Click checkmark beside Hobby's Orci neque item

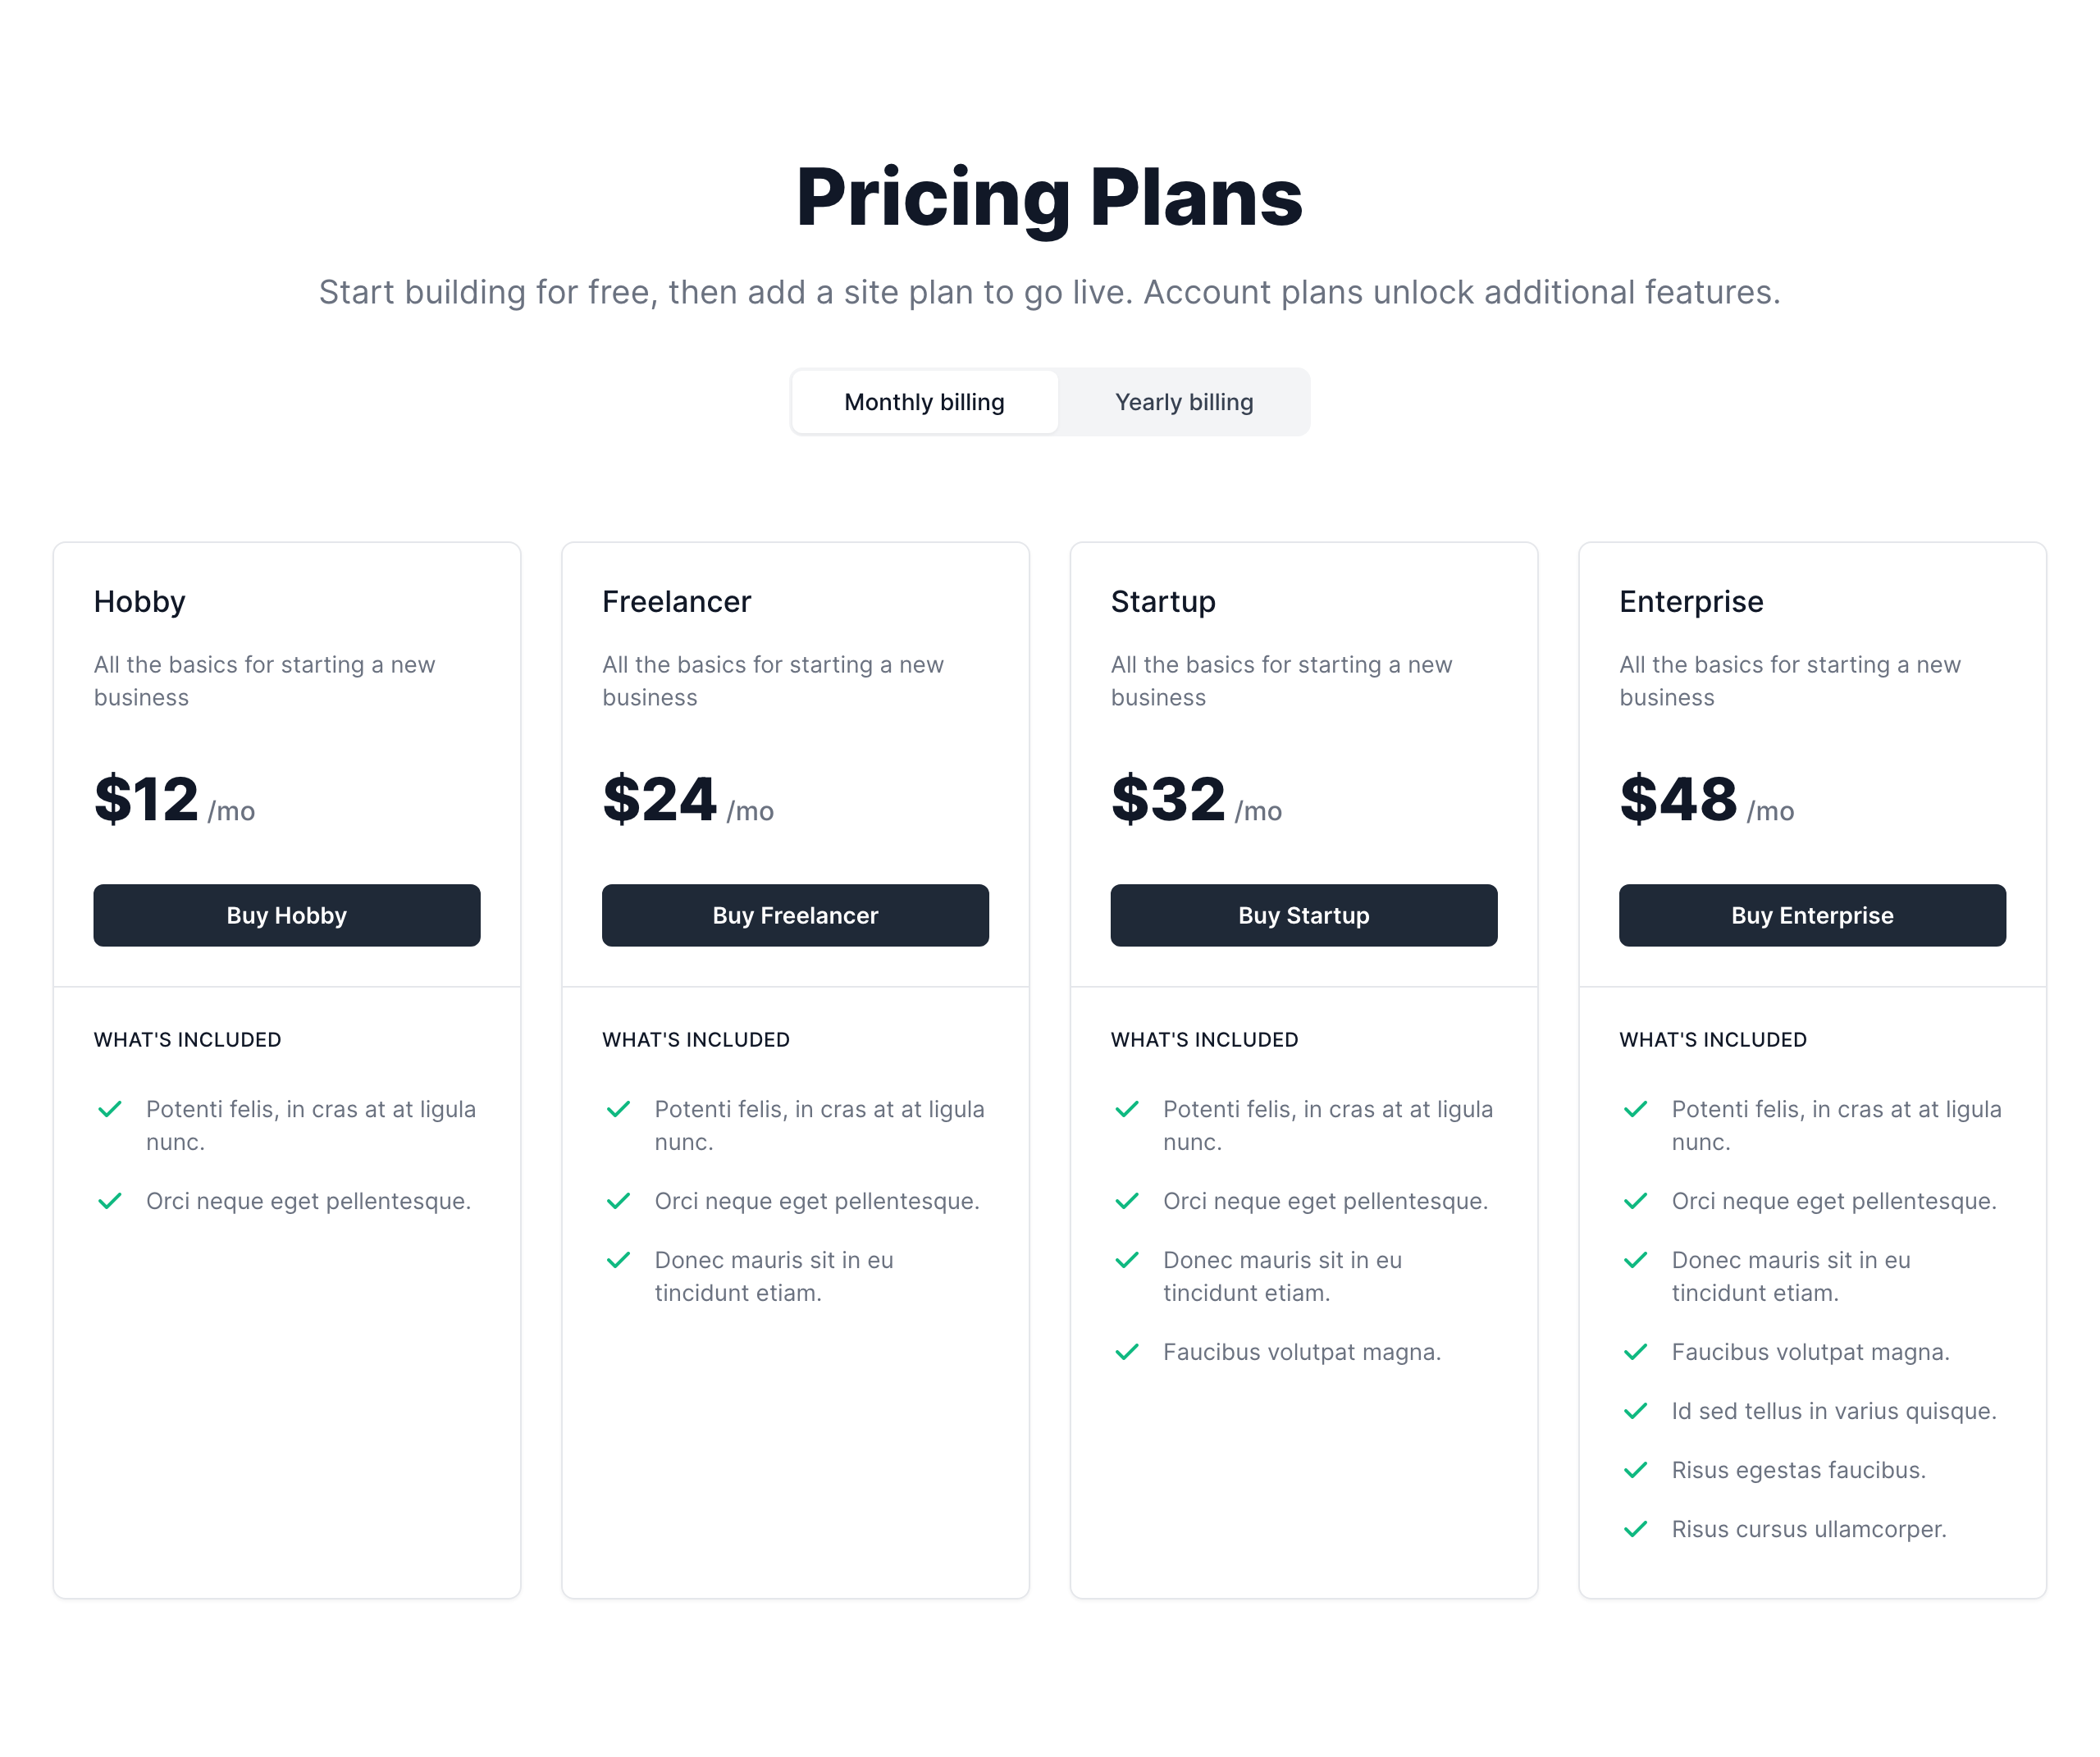click(110, 1201)
